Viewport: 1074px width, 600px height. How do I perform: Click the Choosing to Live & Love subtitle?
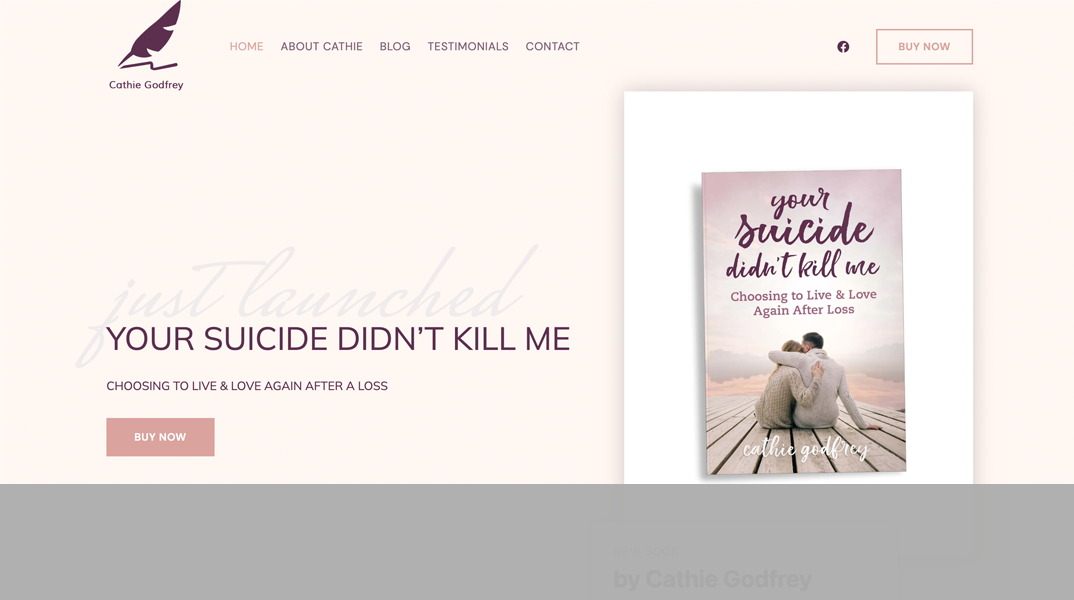pos(247,386)
